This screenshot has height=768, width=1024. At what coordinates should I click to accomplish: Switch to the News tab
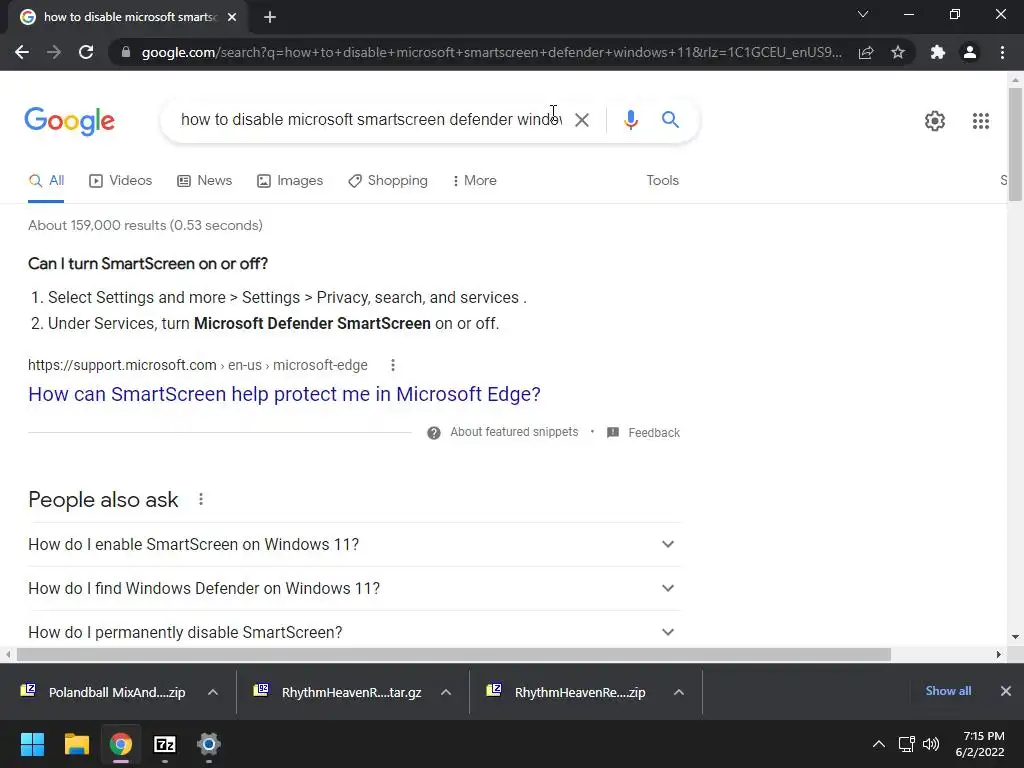coord(204,181)
